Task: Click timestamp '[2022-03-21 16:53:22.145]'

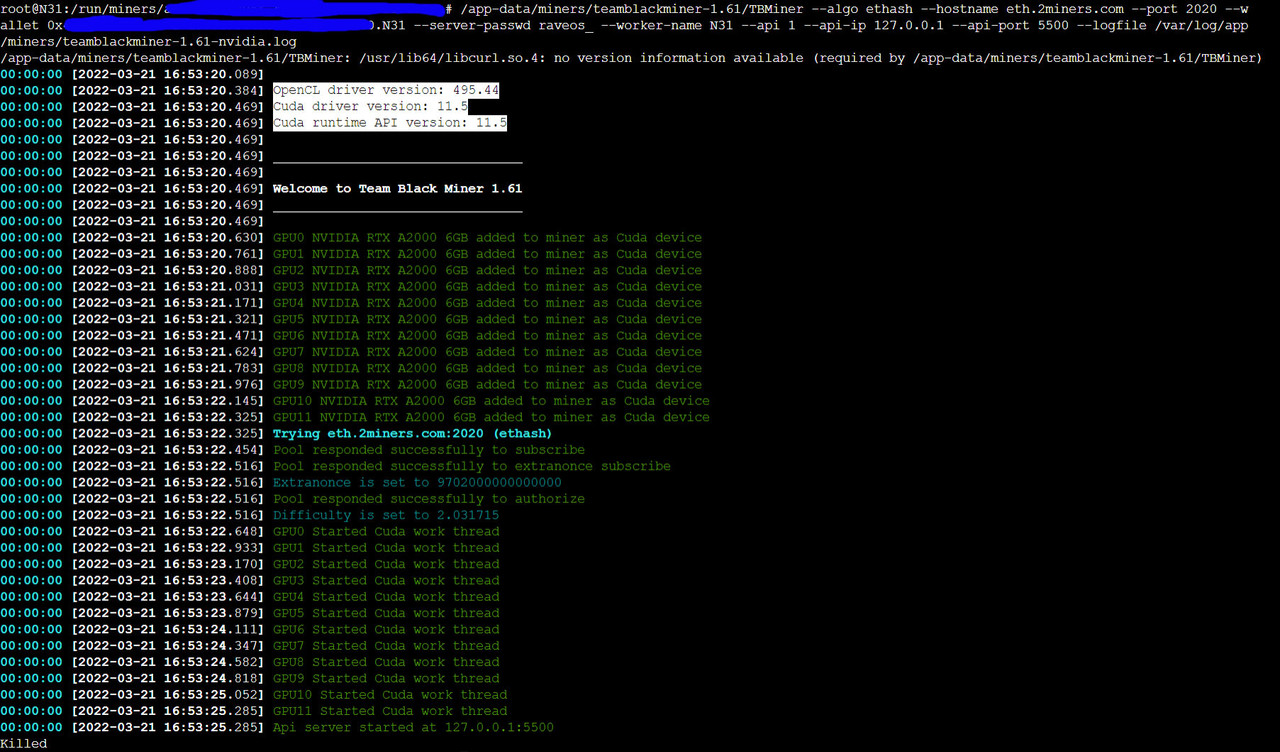Action: [168, 401]
